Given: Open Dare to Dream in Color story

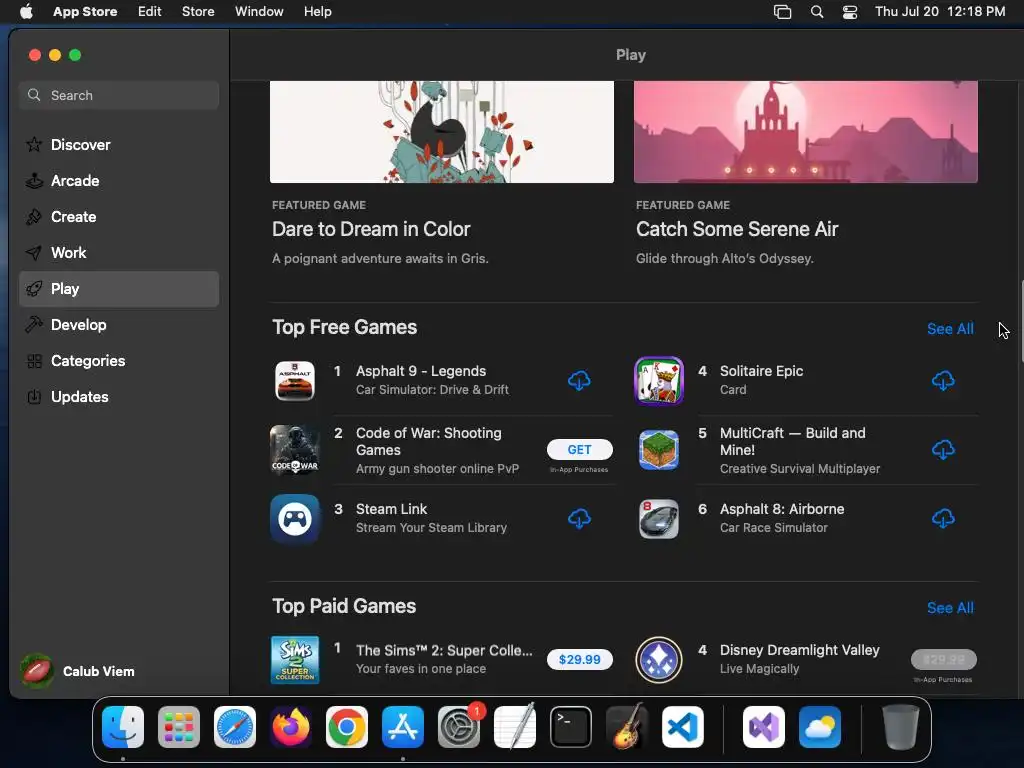Looking at the screenshot, I should [371, 229].
